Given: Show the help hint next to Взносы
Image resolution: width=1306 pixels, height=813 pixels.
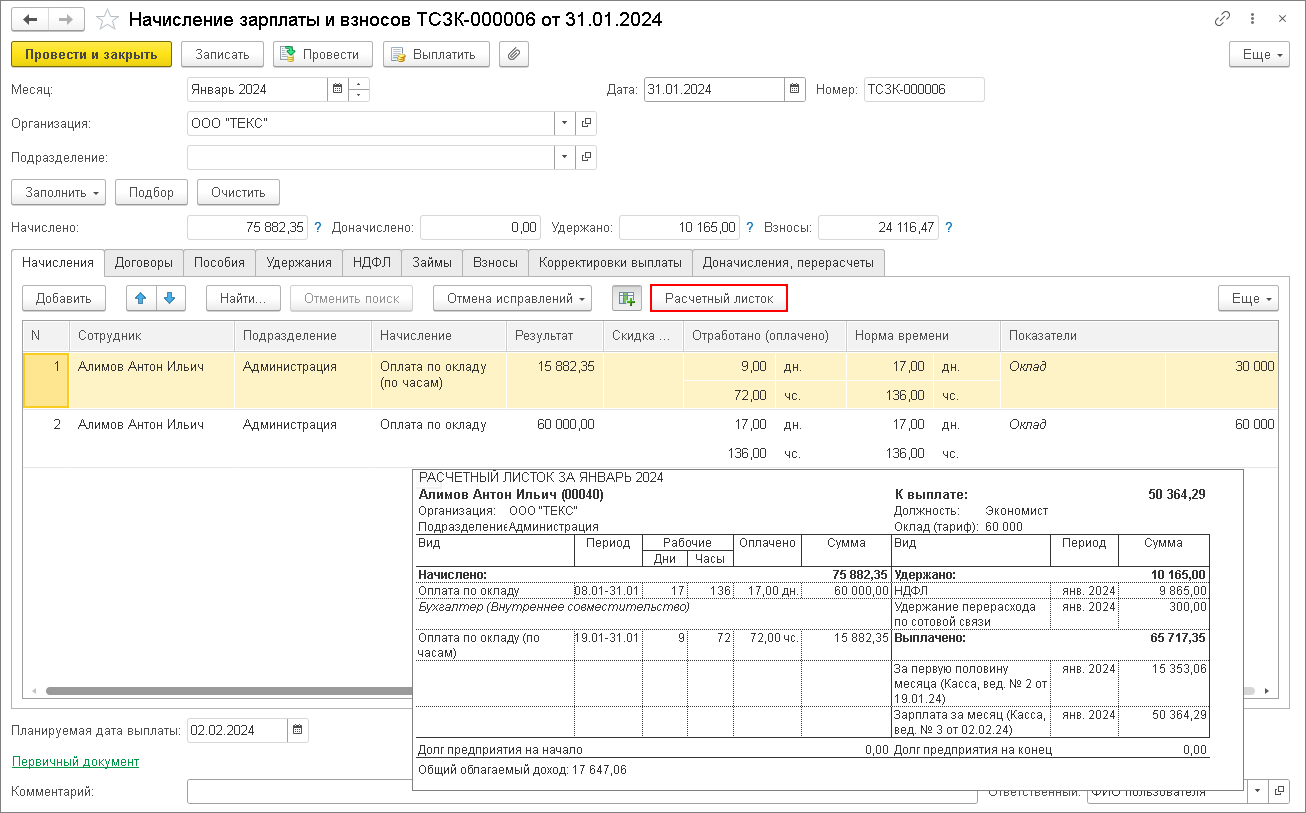Looking at the screenshot, I should (x=949, y=228).
